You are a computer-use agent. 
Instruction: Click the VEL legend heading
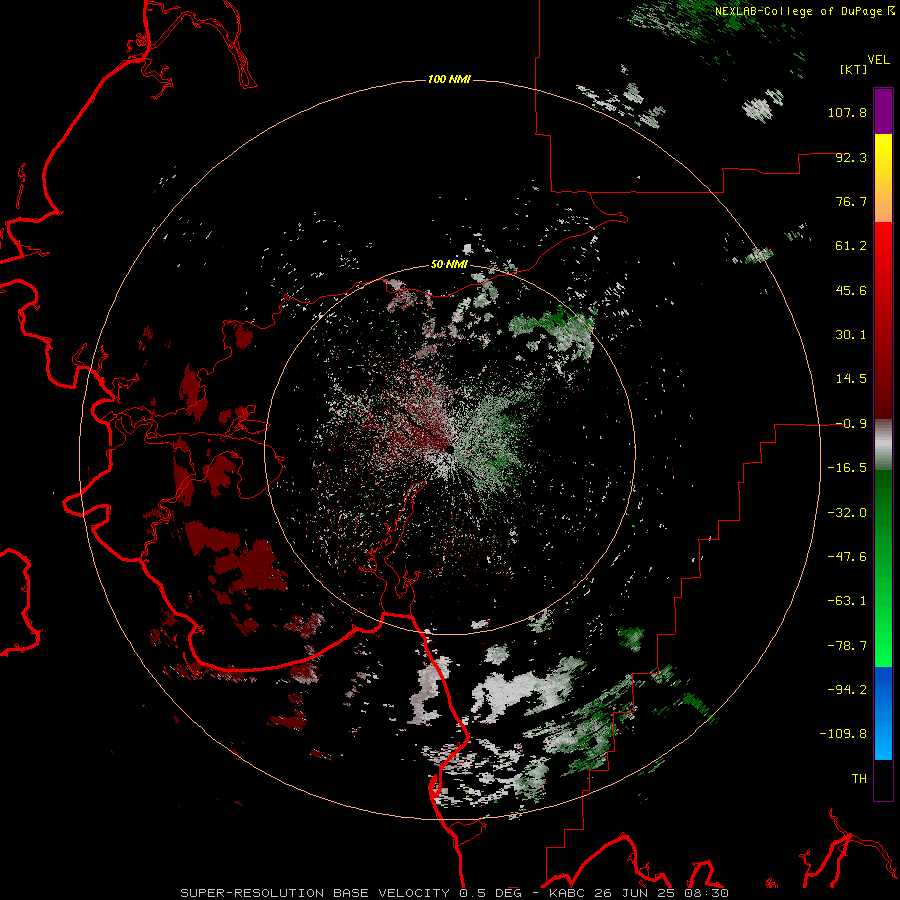pyautogui.click(x=878, y=60)
